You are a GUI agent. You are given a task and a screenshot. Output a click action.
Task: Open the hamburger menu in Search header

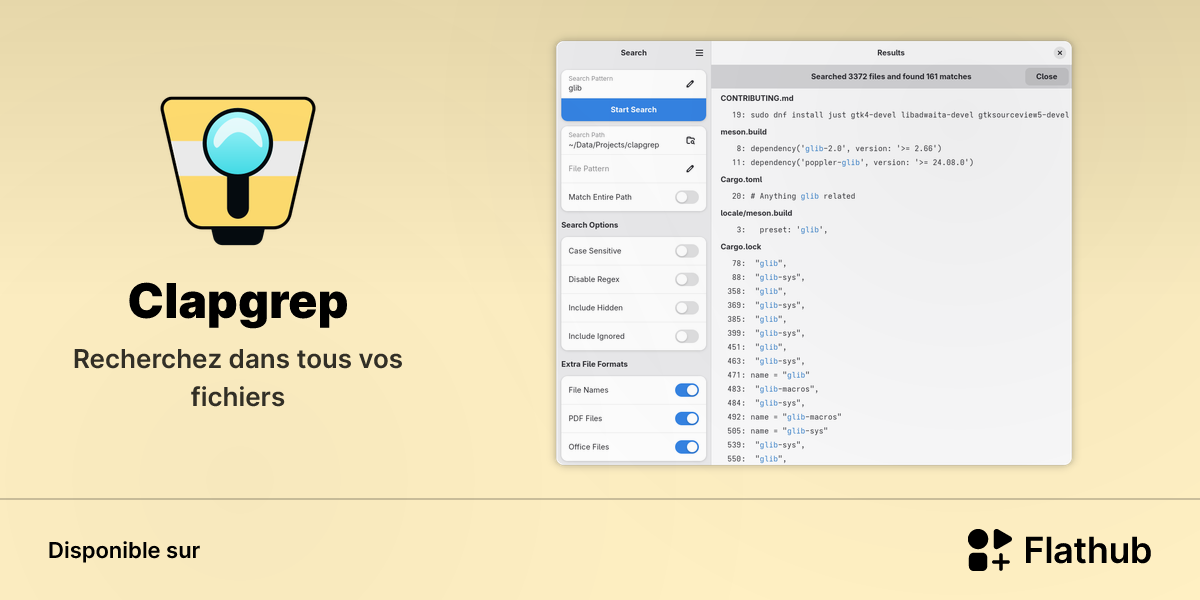pos(699,53)
